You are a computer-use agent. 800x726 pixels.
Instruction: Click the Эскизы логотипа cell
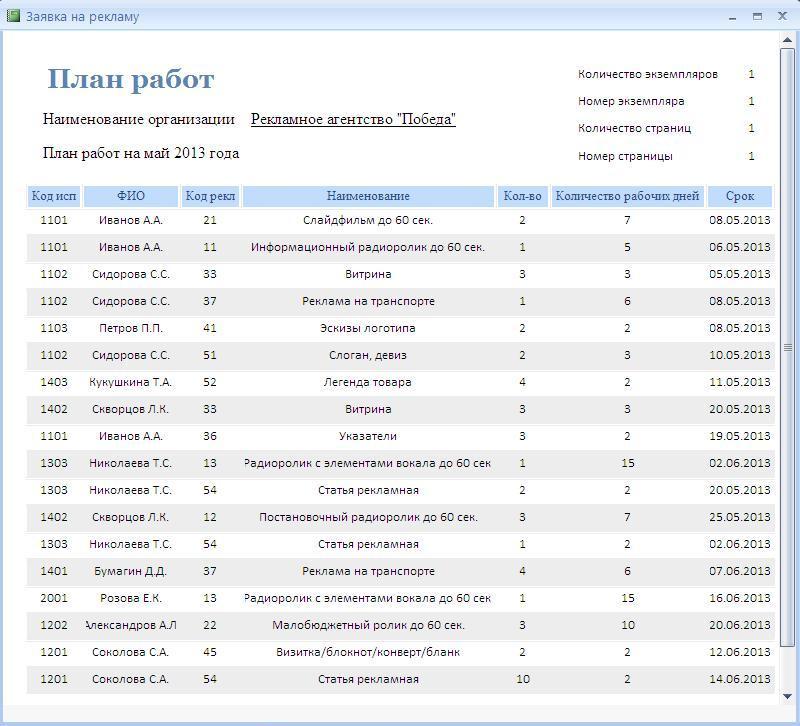tap(368, 329)
